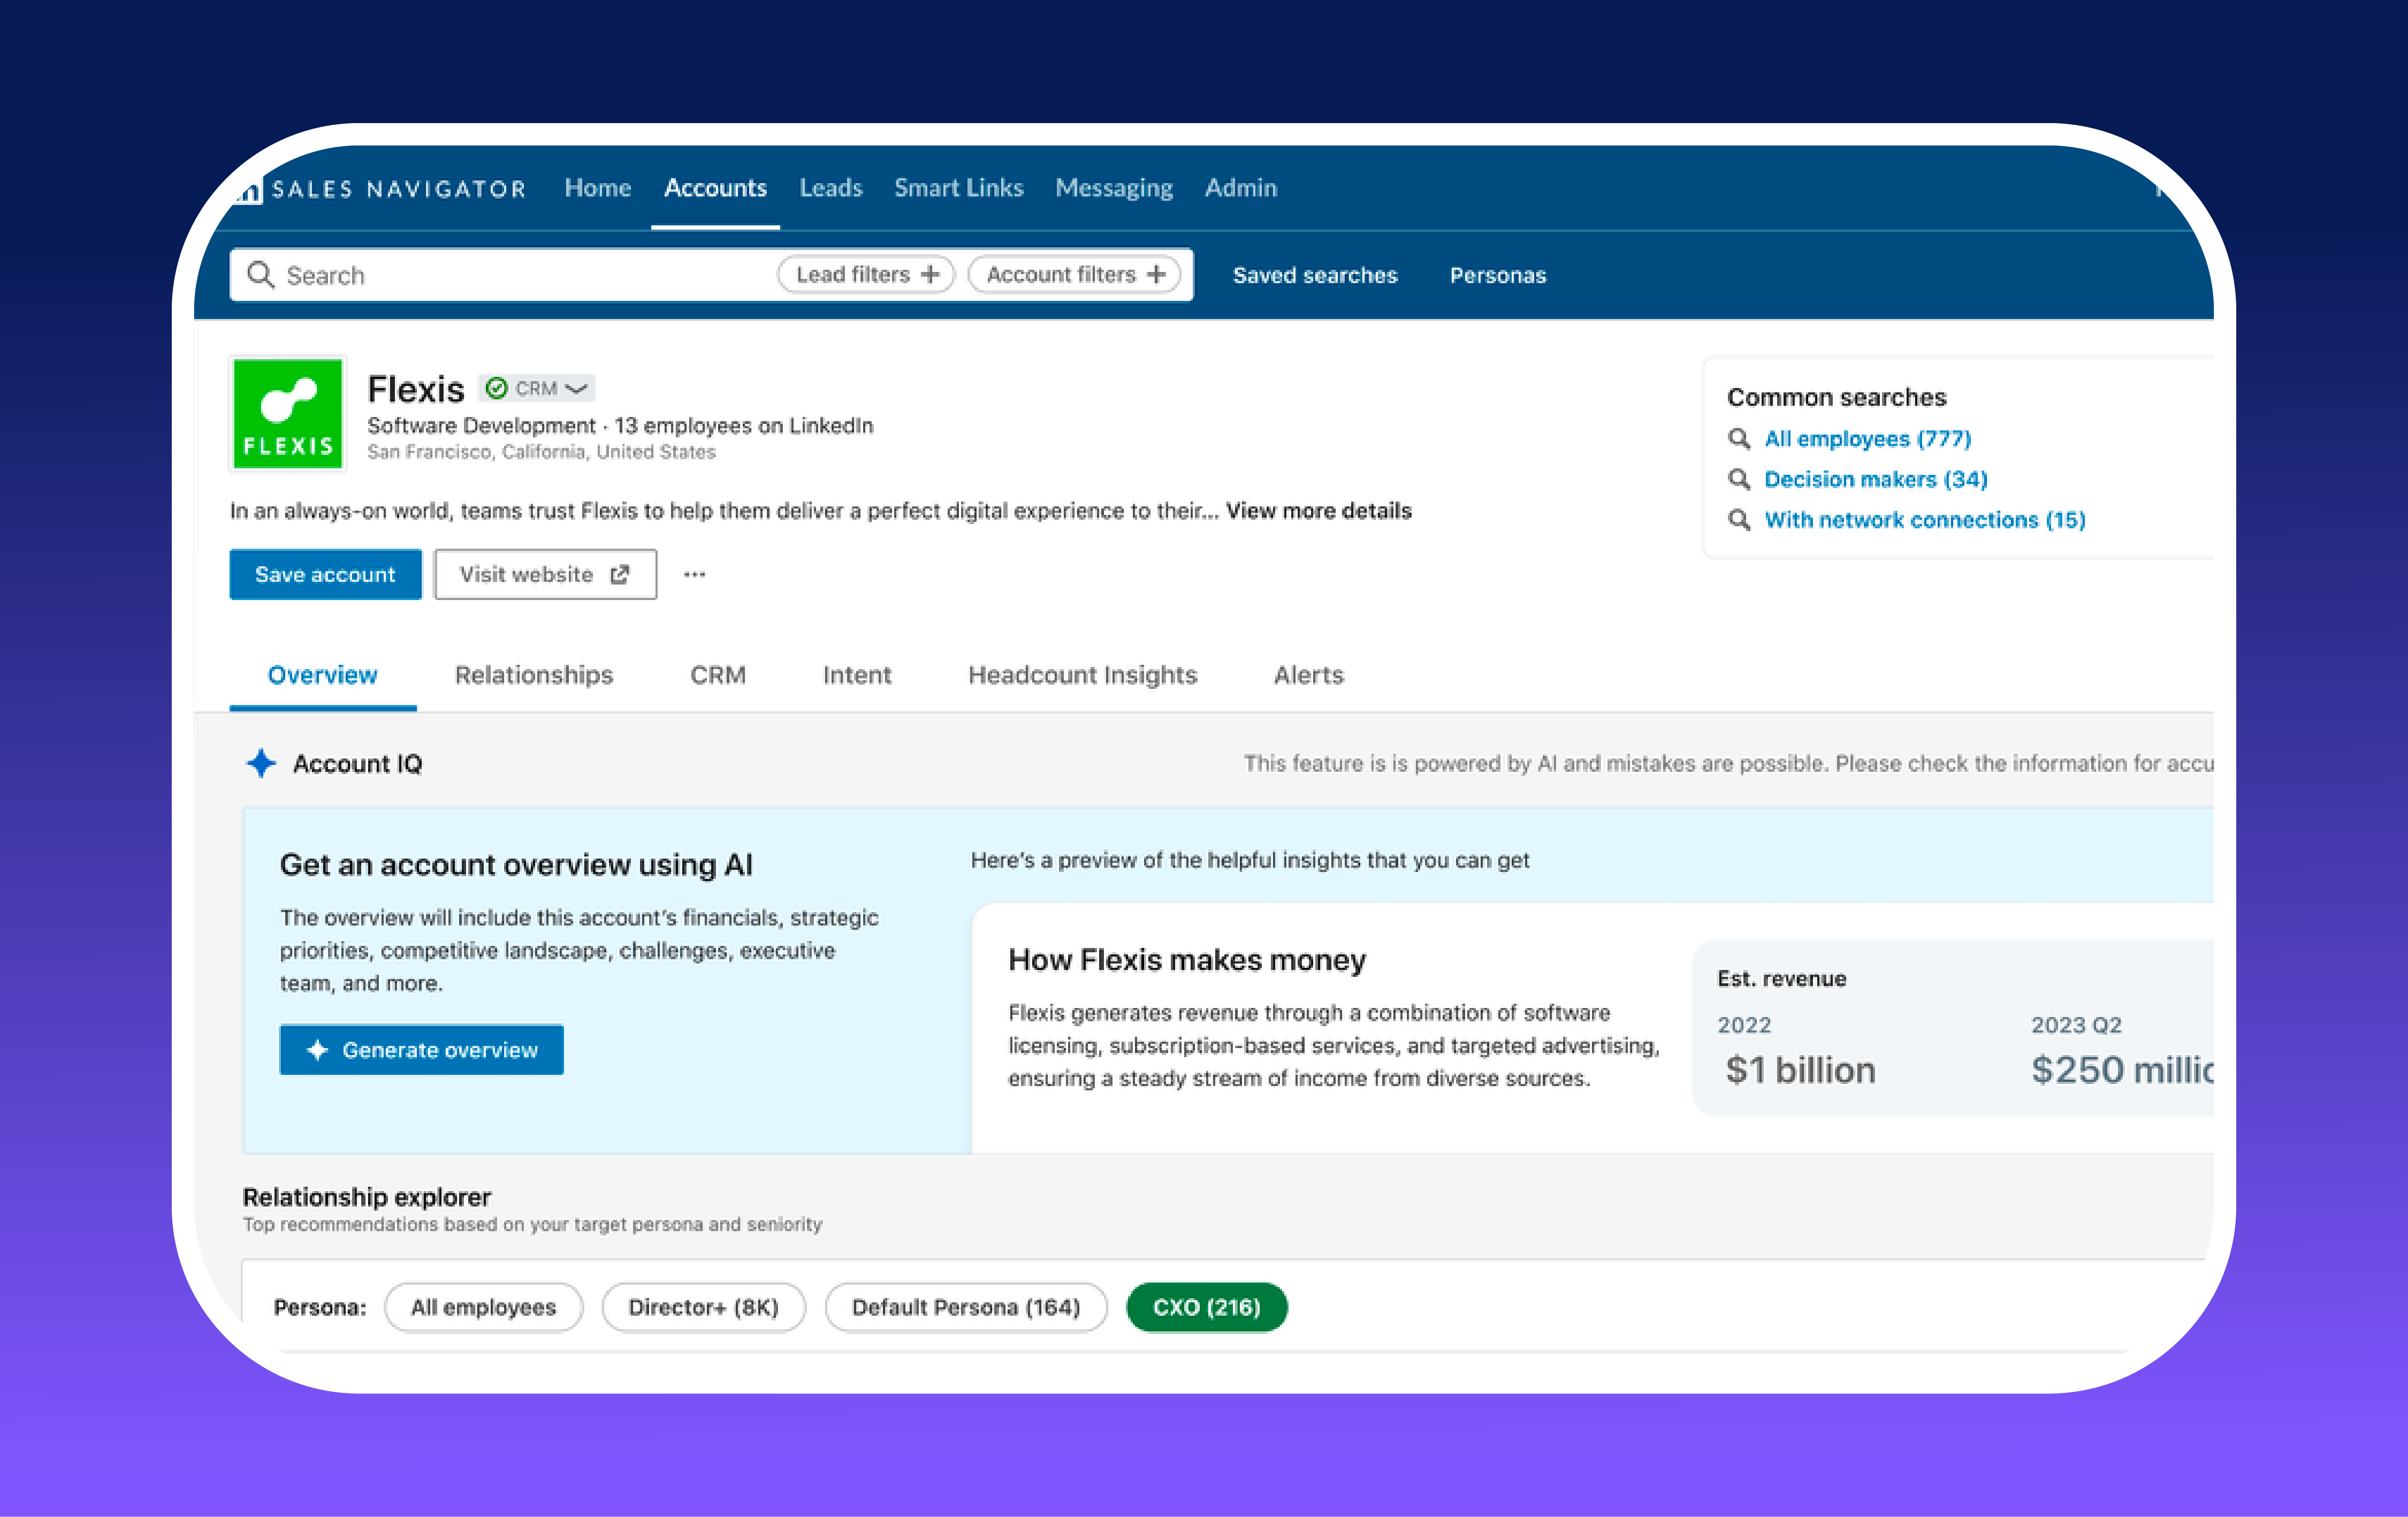Click the View more details link
2408x1517 pixels.
[1318, 511]
